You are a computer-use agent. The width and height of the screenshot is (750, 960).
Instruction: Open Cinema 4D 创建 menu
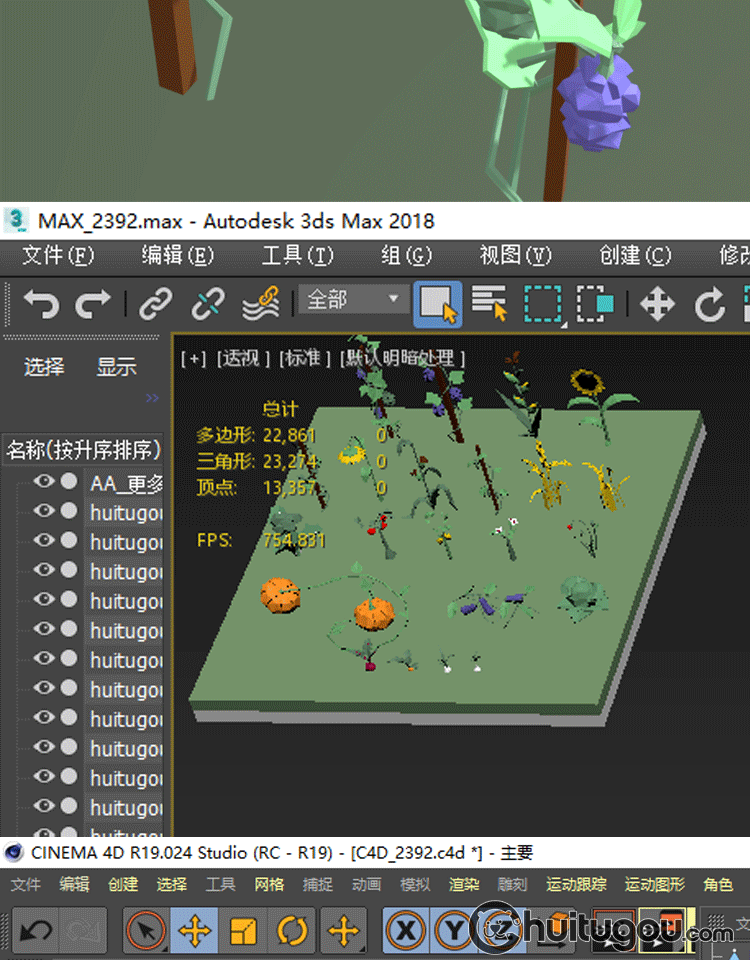point(123,884)
